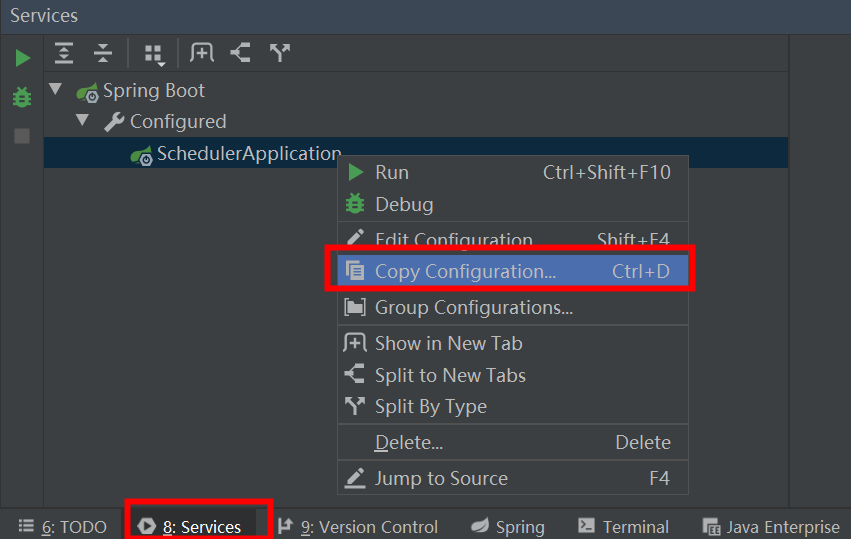
Task: Open the 8: Services tool window tab
Action: [x=190, y=527]
